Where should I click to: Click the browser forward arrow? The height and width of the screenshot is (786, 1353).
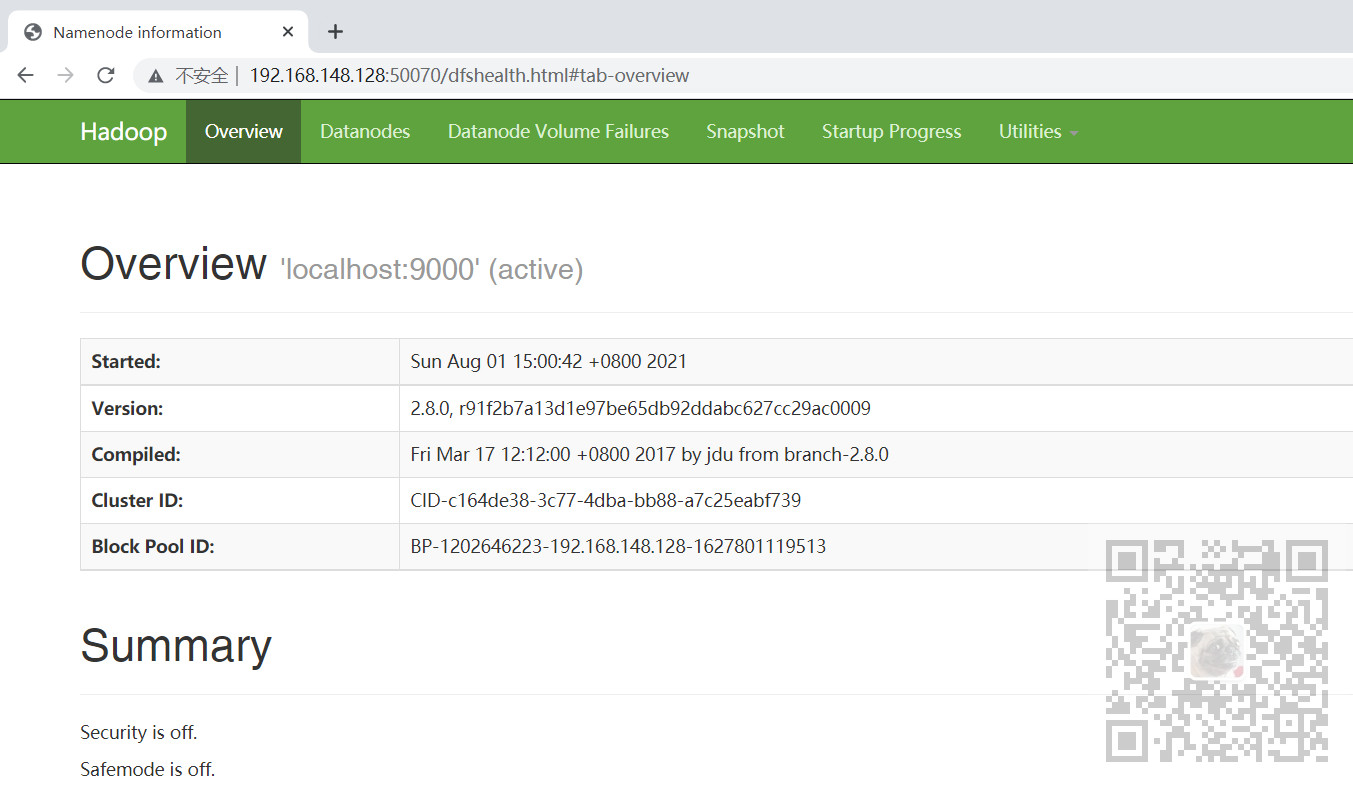point(66,75)
